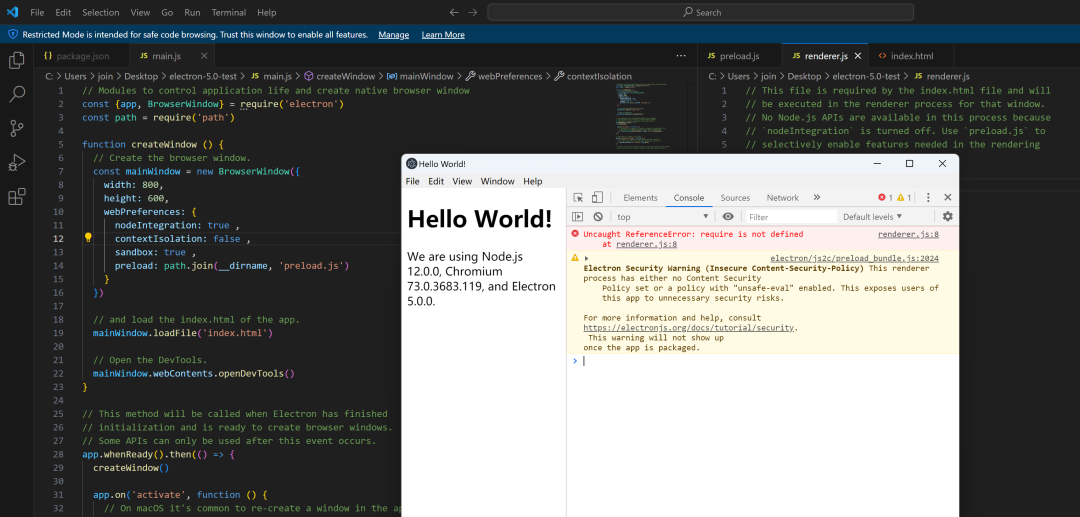This screenshot has height=517, width=1080.
Task: Open the electronjs.org security tutorial link
Action: click(x=690, y=328)
